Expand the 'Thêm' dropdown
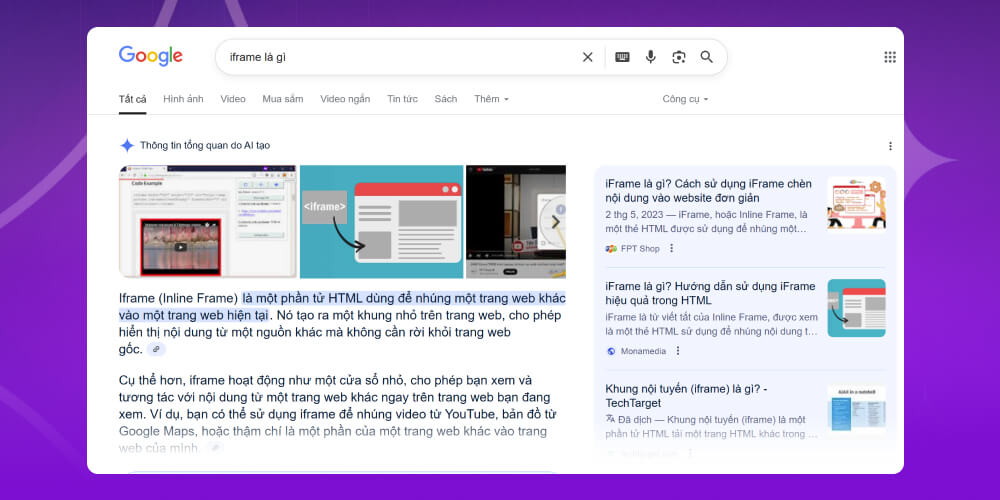The image size is (1000, 500). tap(491, 99)
